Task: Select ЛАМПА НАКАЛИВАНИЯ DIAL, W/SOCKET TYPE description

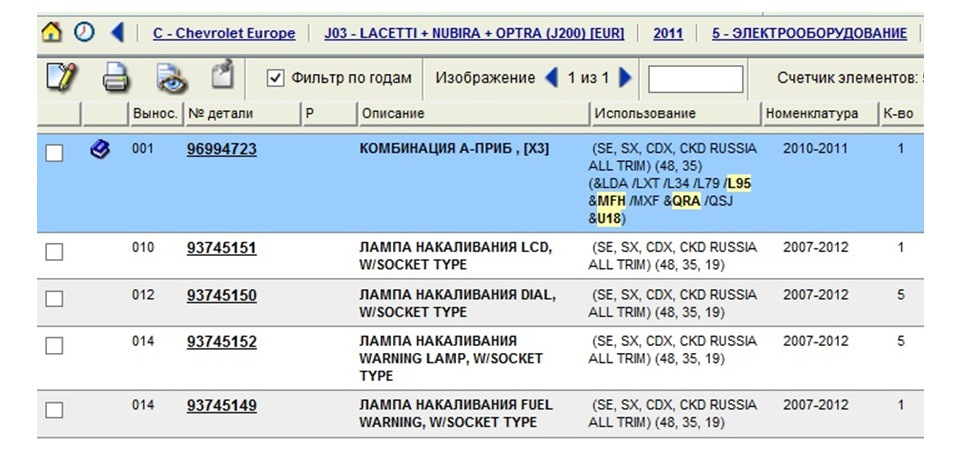Action: [457, 303]
